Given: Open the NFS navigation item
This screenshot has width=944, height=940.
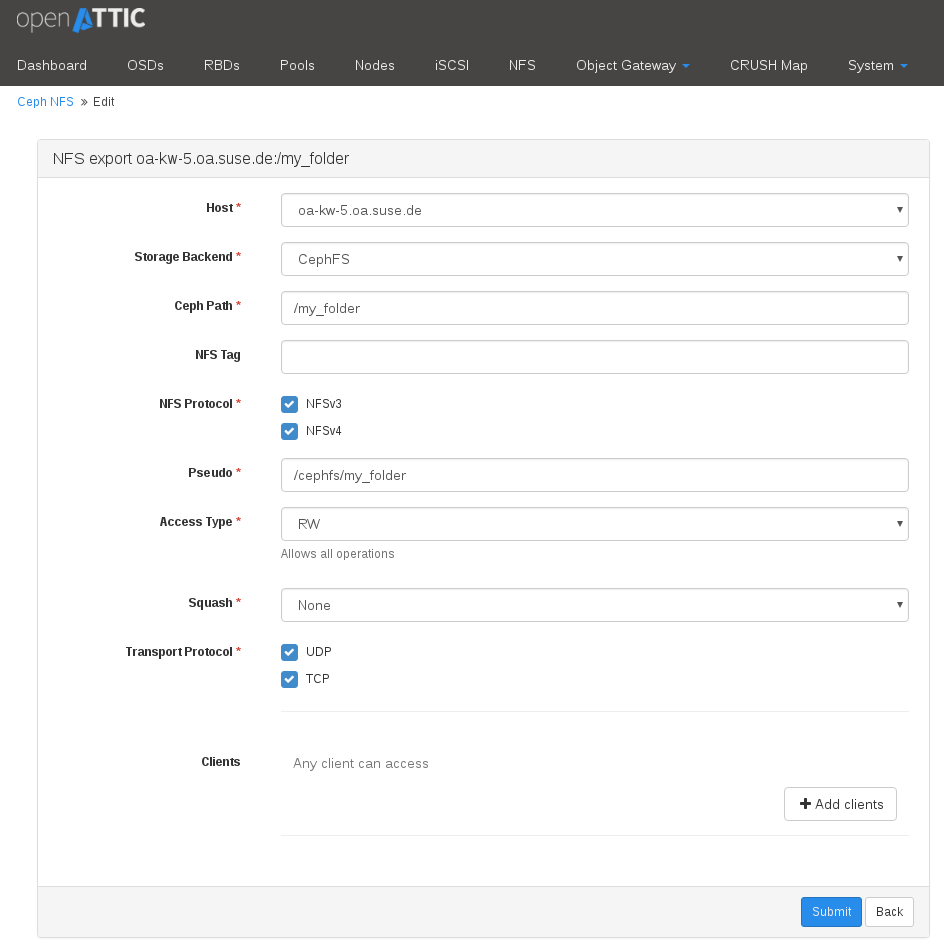Looking at the screenshot, I should 522,65.
